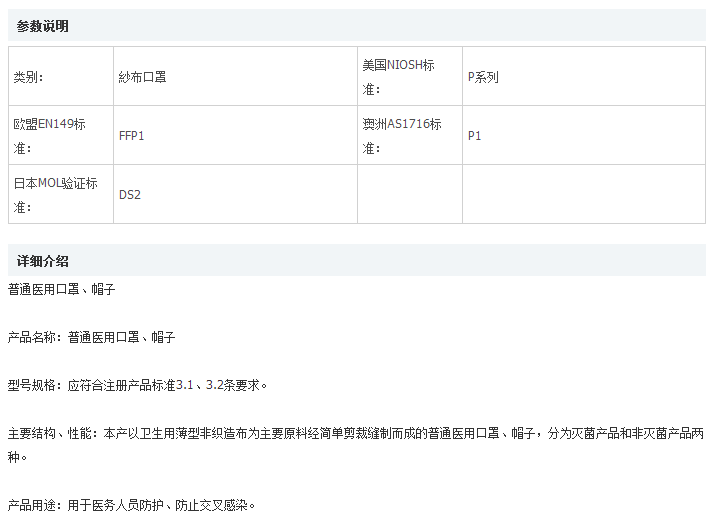The width and height of the screenshot is (717, 520).
Task: Open the FFP1 link
Action: click(132, 135)
